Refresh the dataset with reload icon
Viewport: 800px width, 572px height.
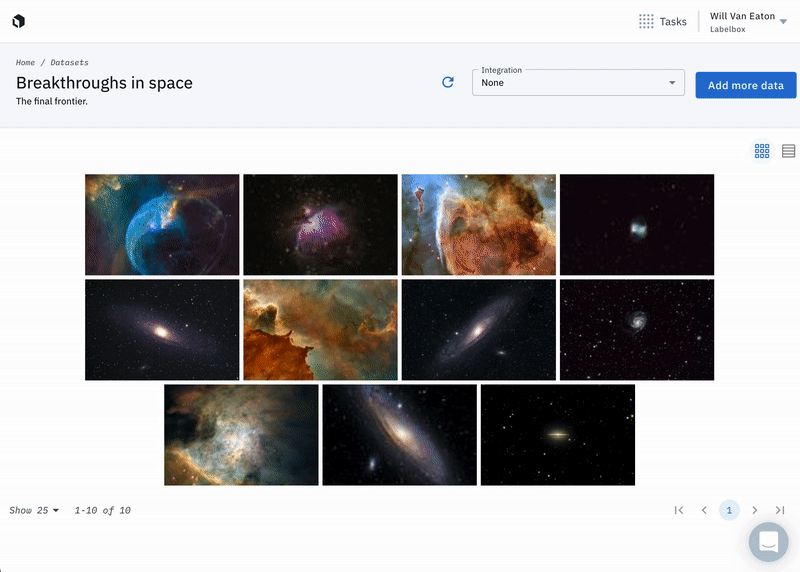tap(448, 82)
